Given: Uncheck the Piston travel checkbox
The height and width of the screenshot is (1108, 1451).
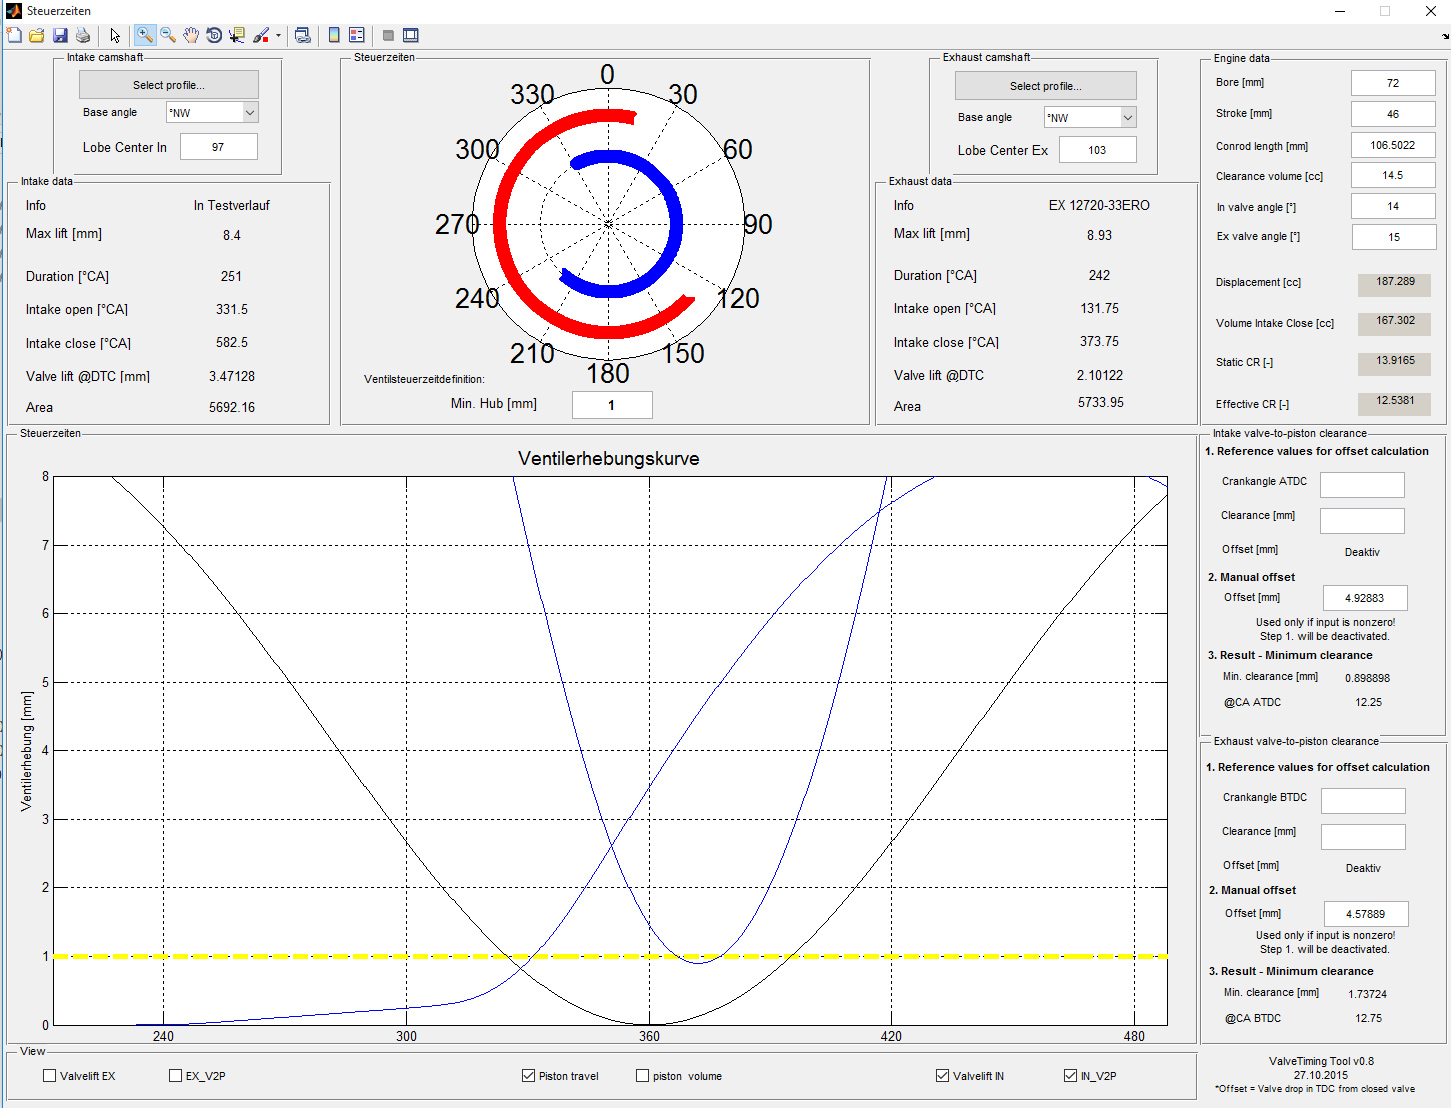Looking at the screenshot, I should tap(528, 1076).
